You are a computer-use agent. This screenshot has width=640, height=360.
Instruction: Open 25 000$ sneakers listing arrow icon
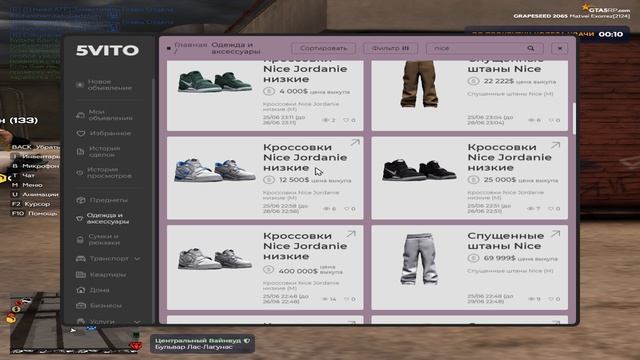(555, 145)
